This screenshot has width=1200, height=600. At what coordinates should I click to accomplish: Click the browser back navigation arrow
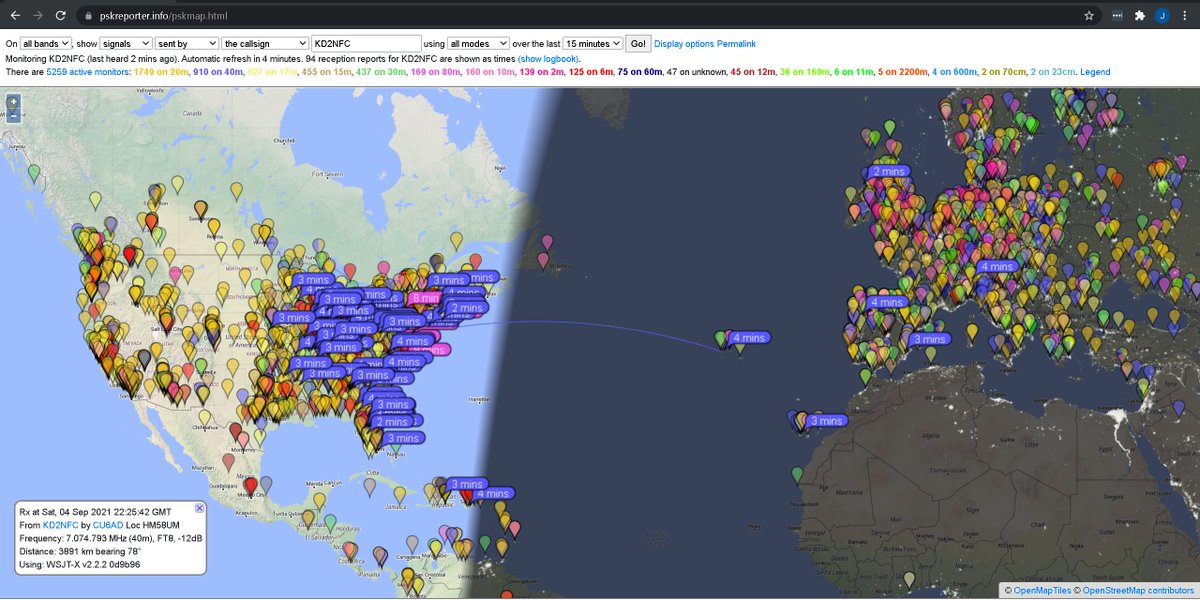16,15
